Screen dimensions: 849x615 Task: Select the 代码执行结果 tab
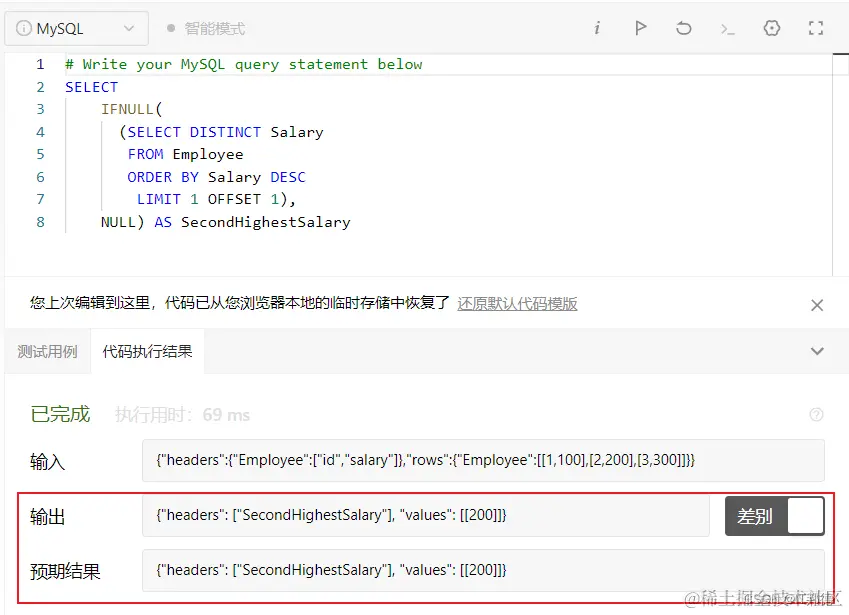tap(147, 352)
